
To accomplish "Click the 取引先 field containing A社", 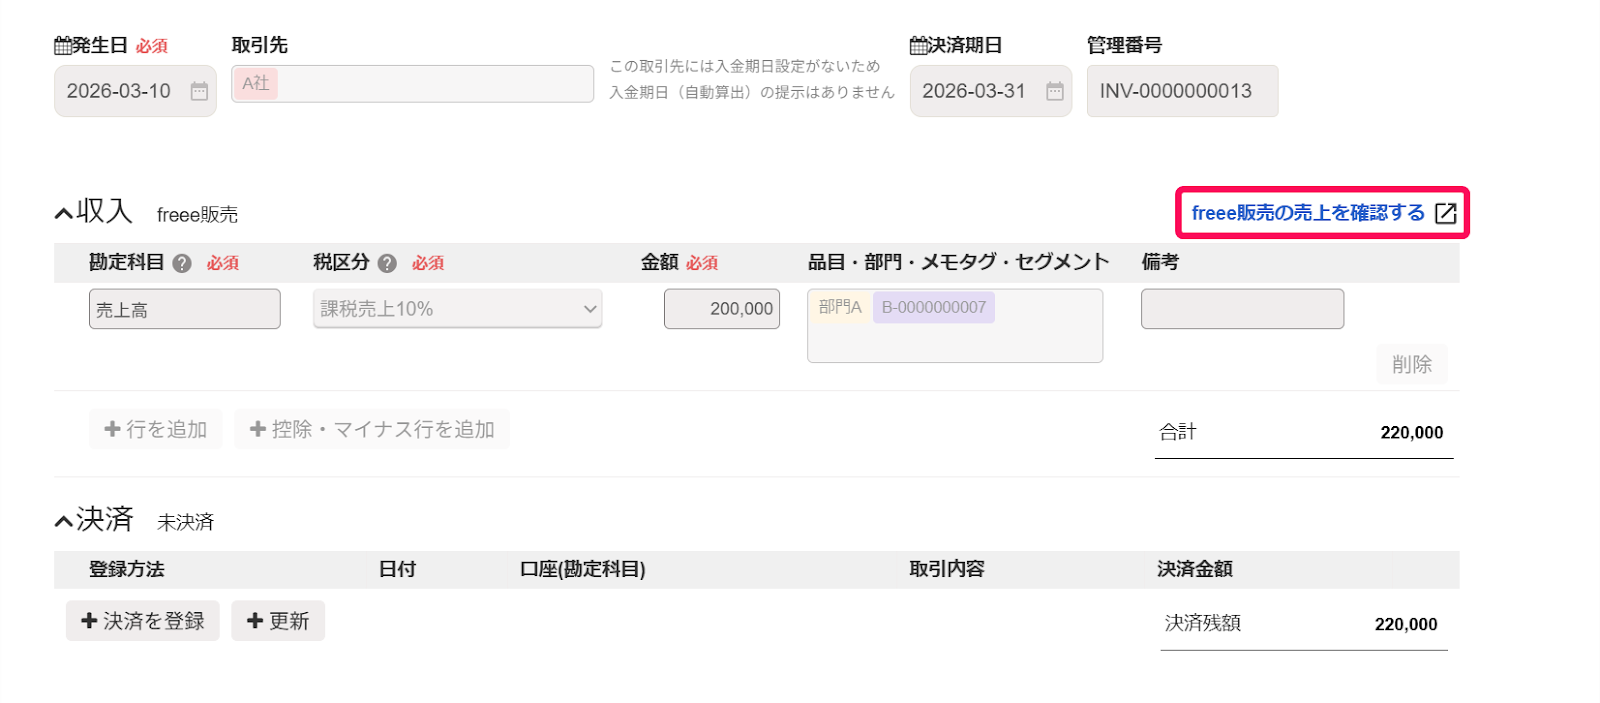I will tap(413, 84).
